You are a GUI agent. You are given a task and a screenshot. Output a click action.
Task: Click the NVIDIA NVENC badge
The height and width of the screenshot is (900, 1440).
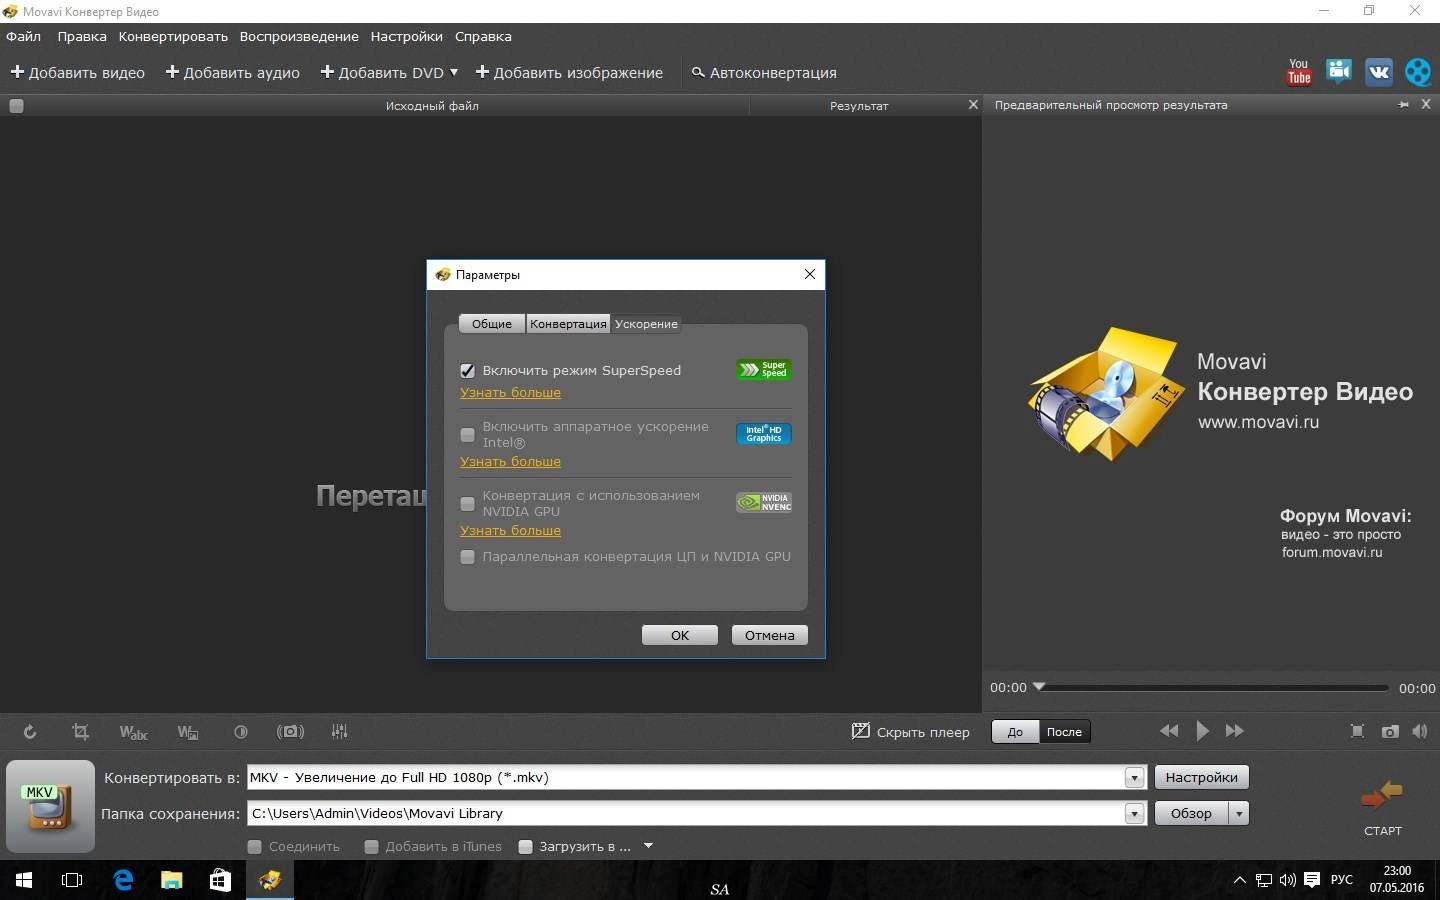tap(764, 502)
